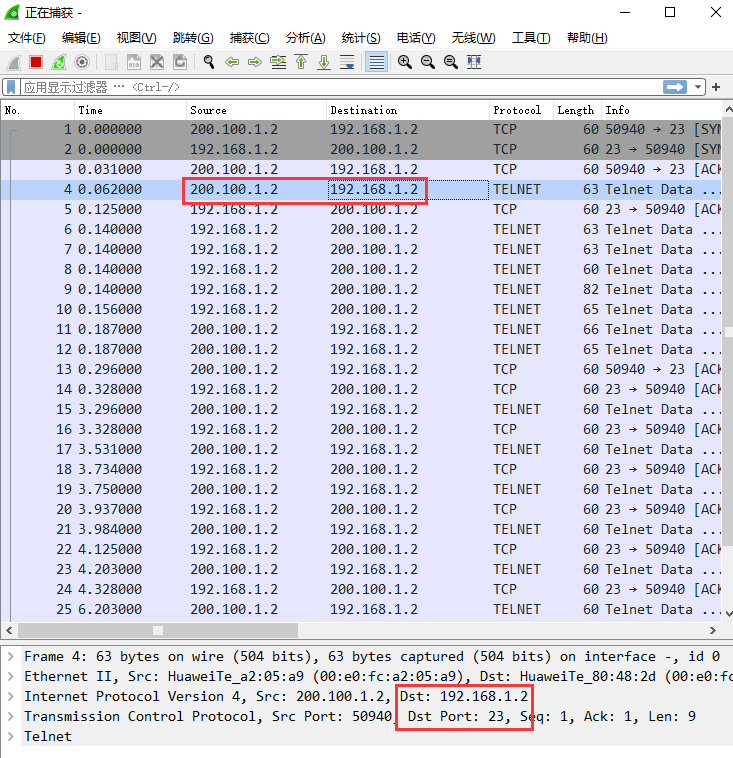Open the 统计(S) menu

click(361, 38)
